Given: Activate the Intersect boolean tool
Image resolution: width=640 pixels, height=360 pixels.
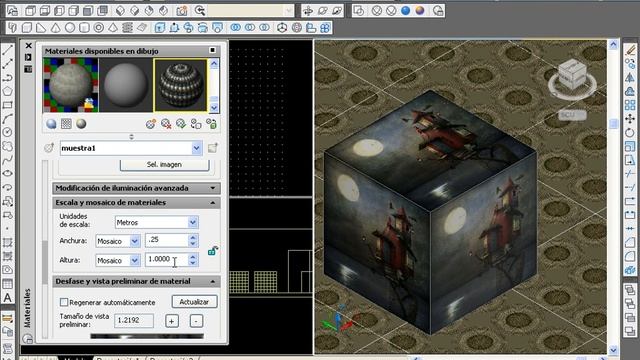Looking at the screenshot, I should (x=264, y=27).
